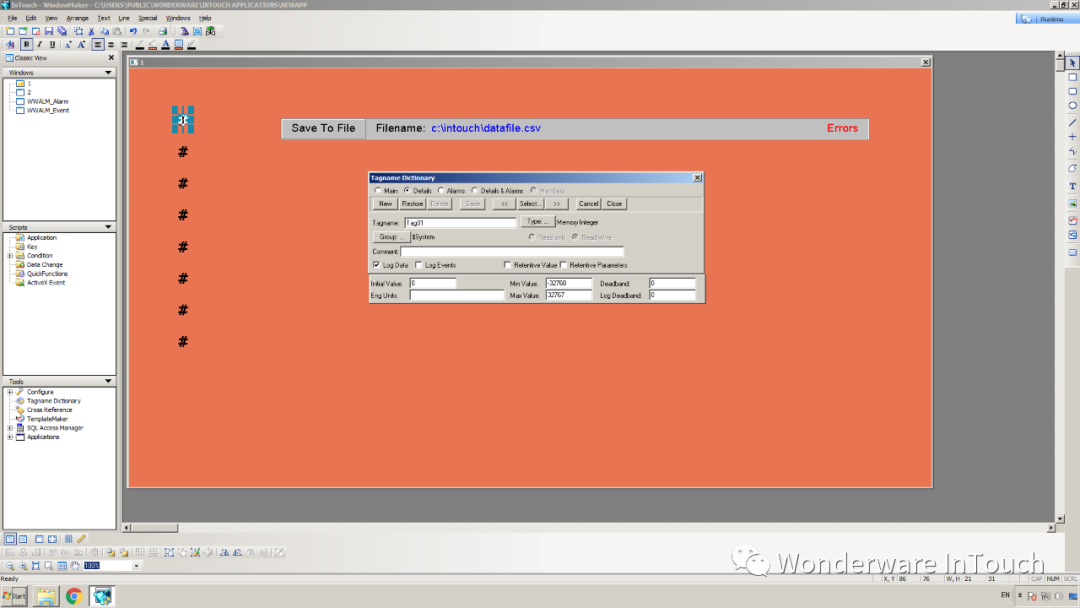Enable the Log Events checkbox
Screen dimensions: 1080x608
[418, 265]
